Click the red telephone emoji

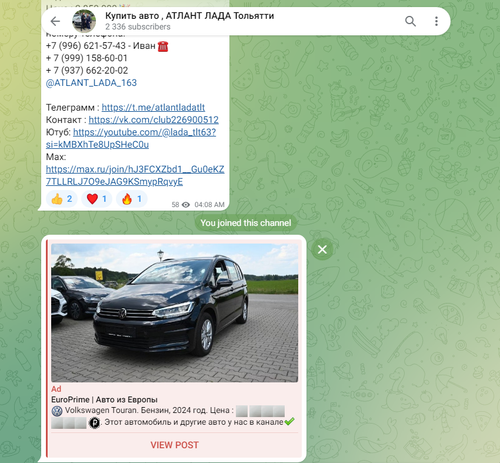(x=163, y=46)
